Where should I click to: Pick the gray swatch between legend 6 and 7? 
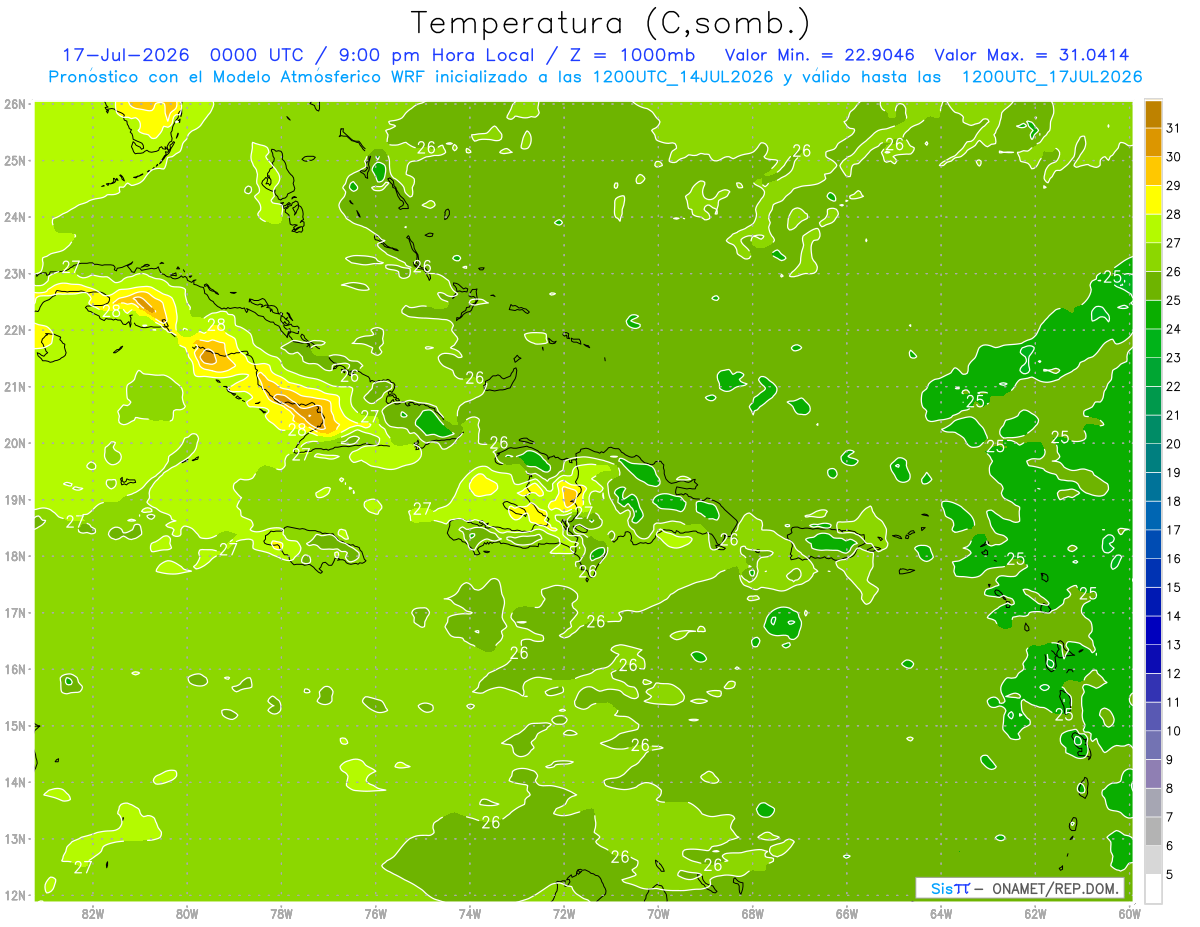coord(1153,831)
